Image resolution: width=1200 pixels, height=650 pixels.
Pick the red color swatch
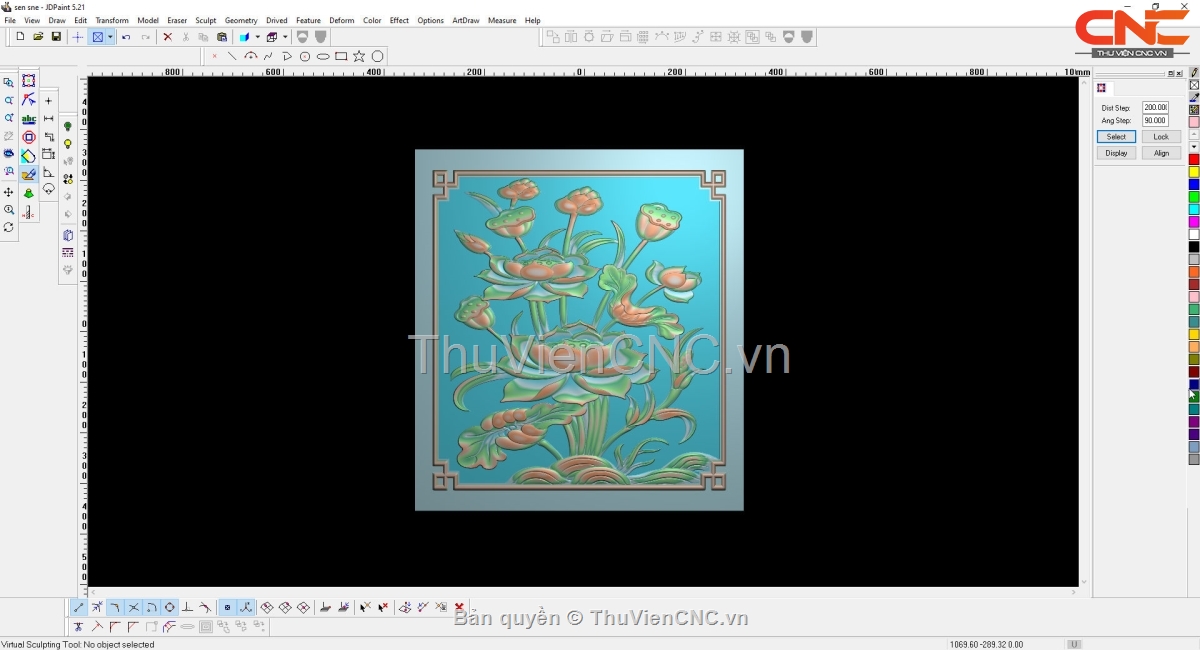(1193, 160)
